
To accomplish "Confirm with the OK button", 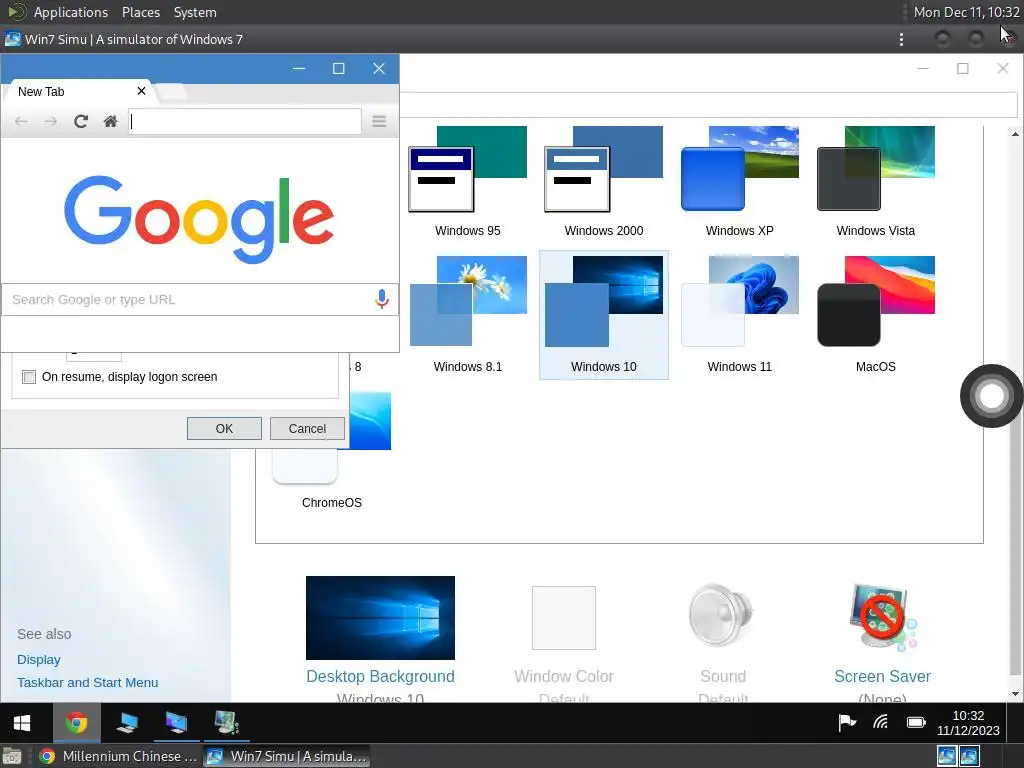I will point(224,428).
